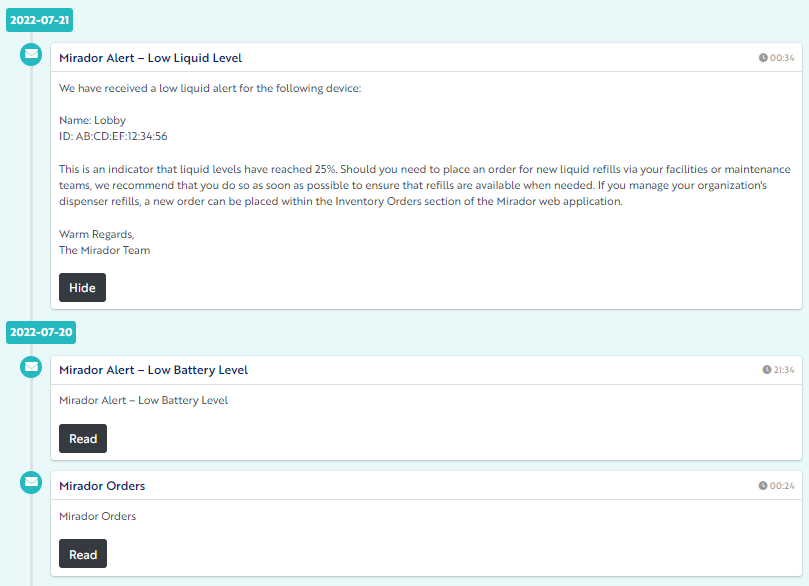Click the clock icon next to 00:24
This screenshot has width=809, height=586.
point(763,486)
